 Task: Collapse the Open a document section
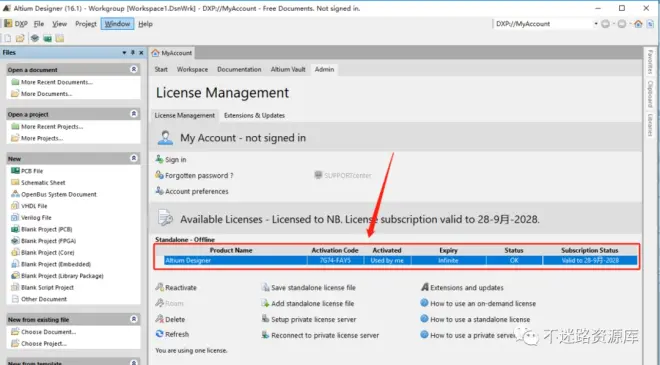133,69
